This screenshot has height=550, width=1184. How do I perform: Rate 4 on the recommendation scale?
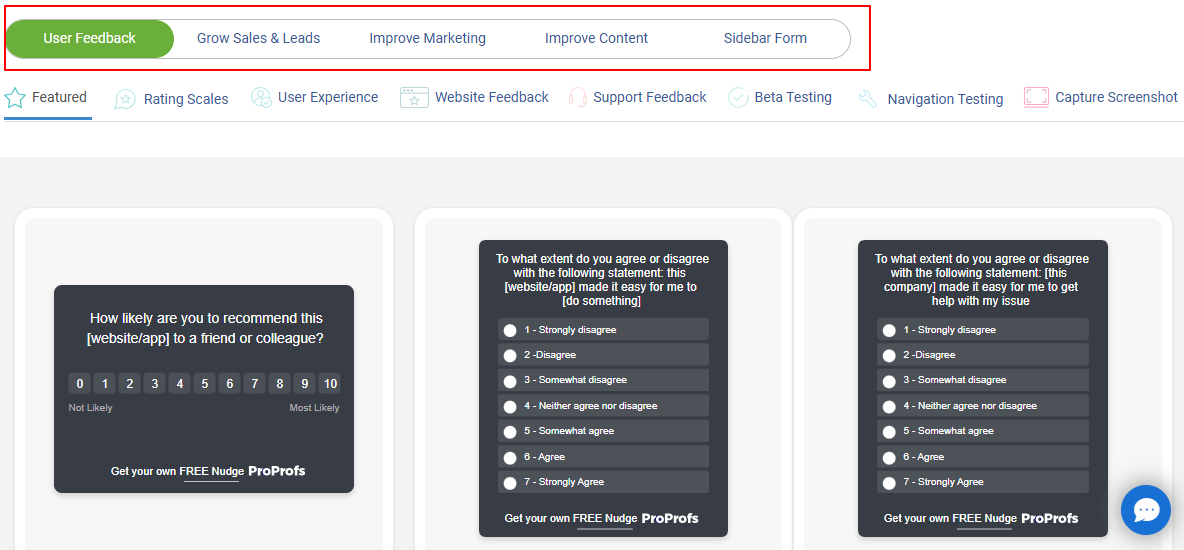179,383
